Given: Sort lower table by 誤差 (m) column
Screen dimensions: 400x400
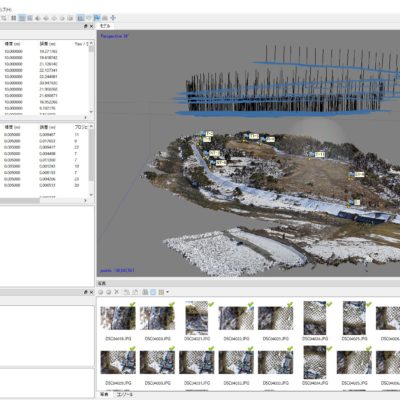Looking at the screenshot, I should point(48,127).
